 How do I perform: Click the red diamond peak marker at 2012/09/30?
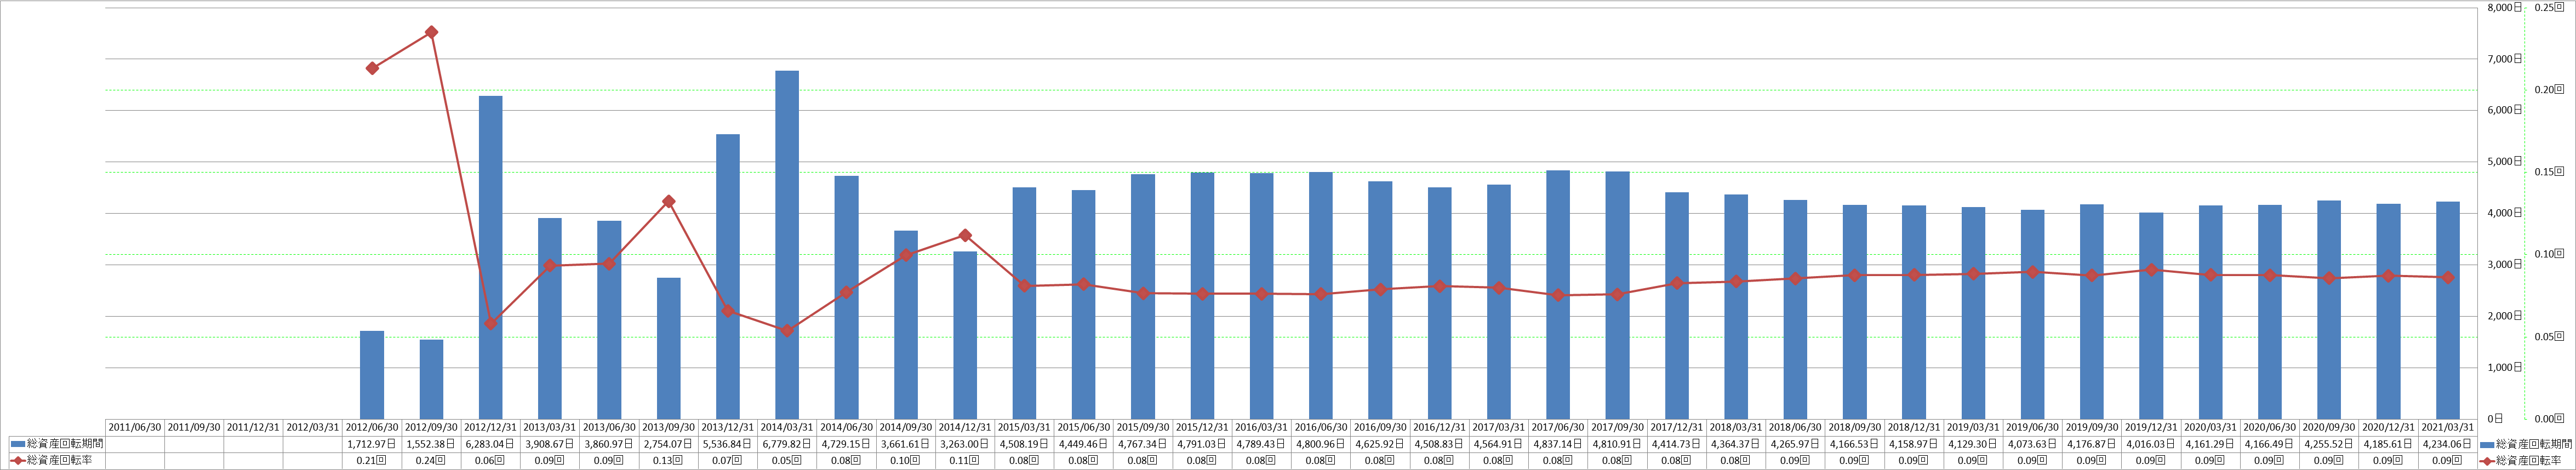point(431,32)
